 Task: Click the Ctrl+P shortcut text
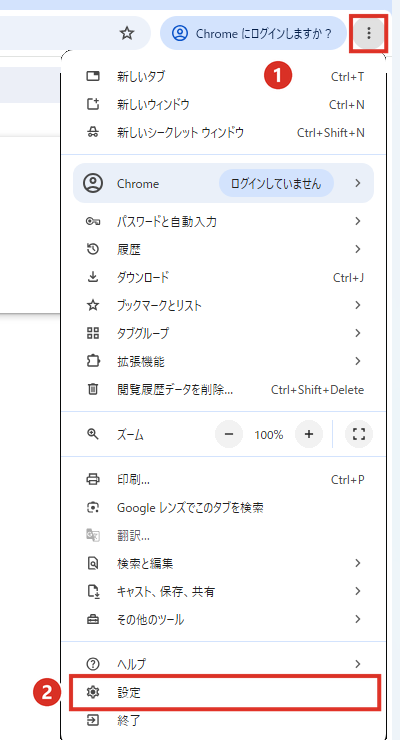[348, 480]
